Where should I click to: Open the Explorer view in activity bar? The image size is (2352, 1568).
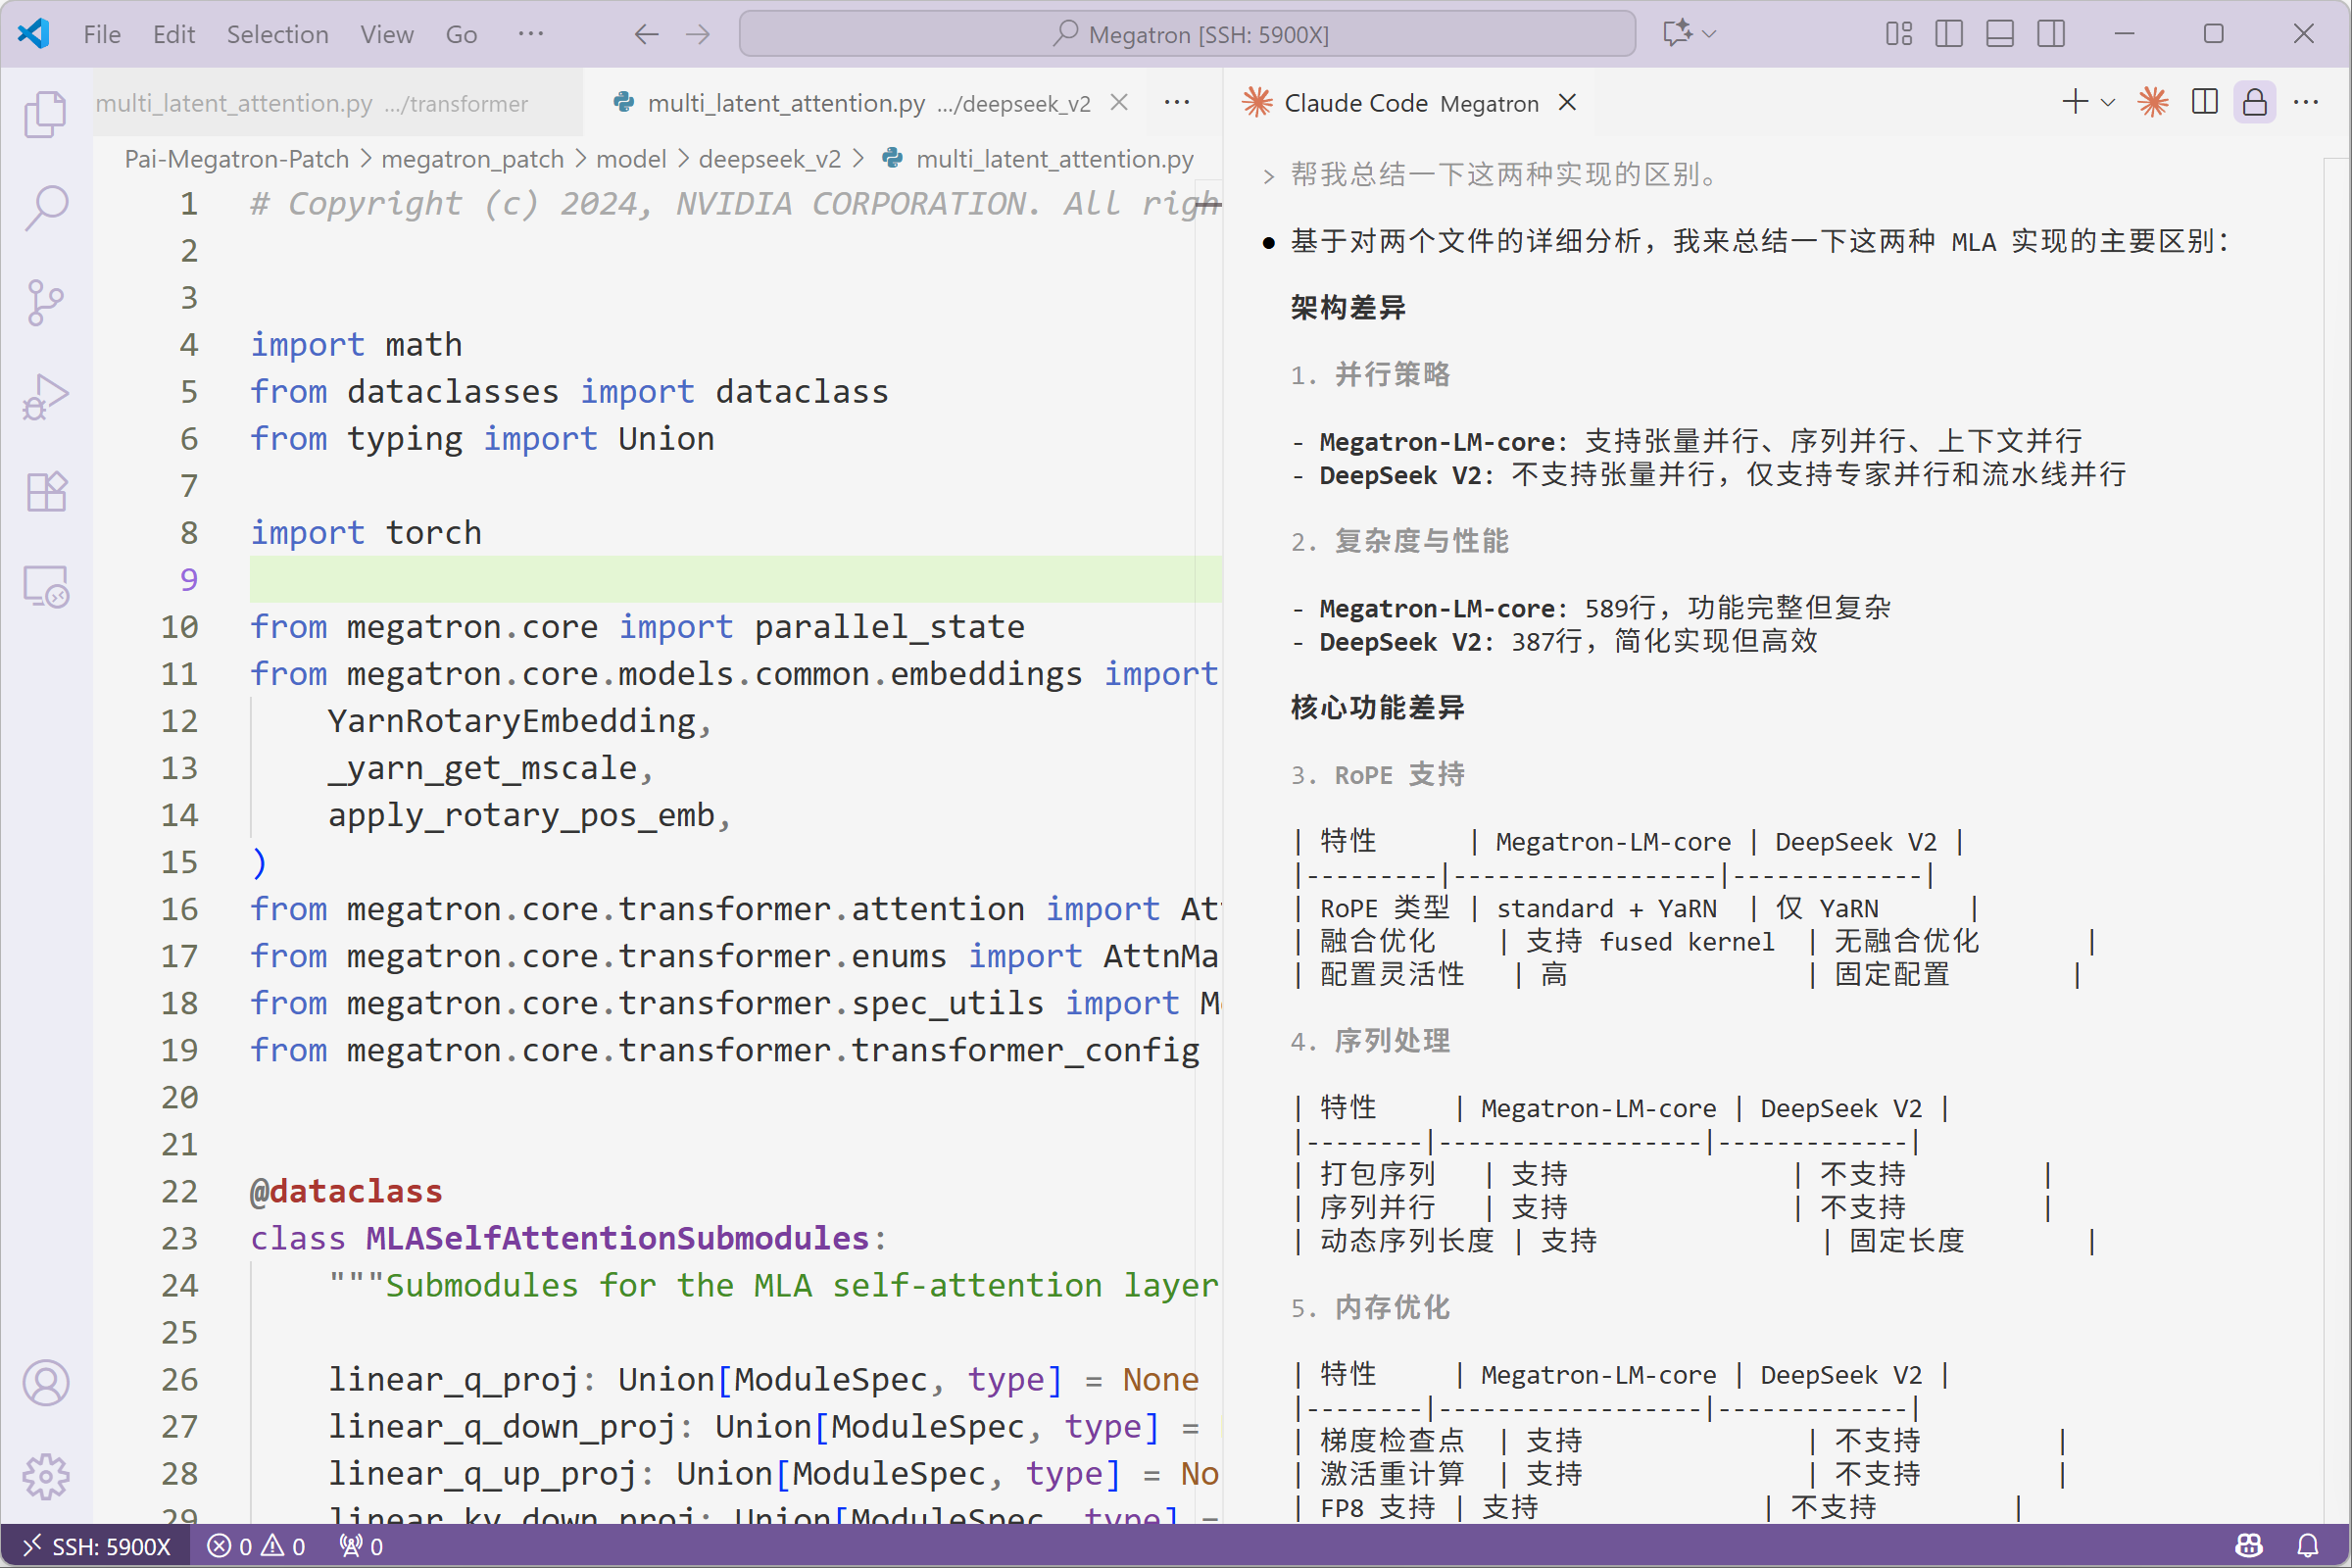(x=46, y=114)
